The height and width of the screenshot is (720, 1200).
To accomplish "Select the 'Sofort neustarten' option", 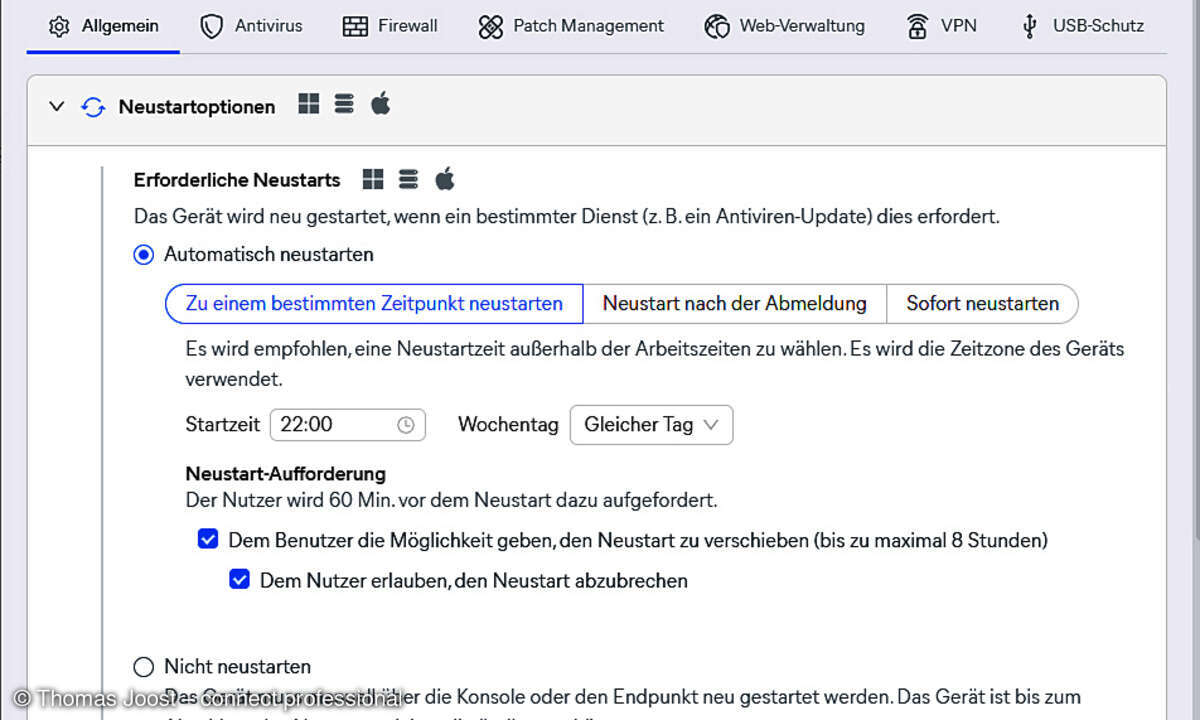I will tap(982, 303).
